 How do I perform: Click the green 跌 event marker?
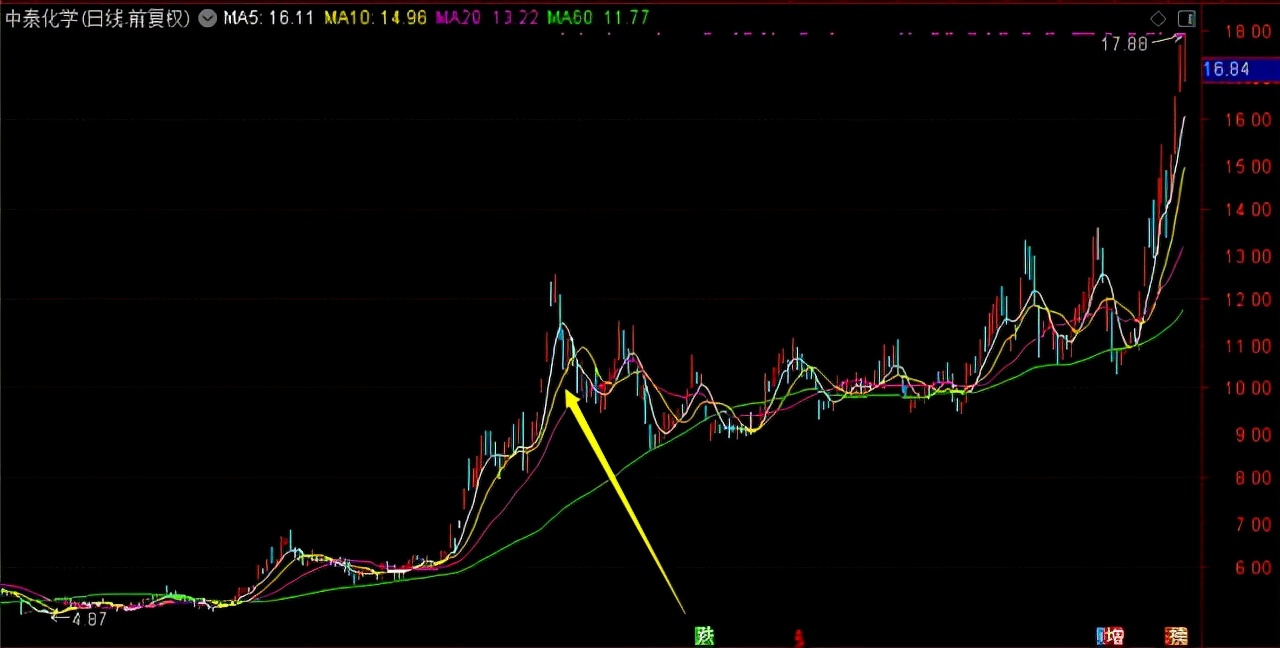(705, 636)
